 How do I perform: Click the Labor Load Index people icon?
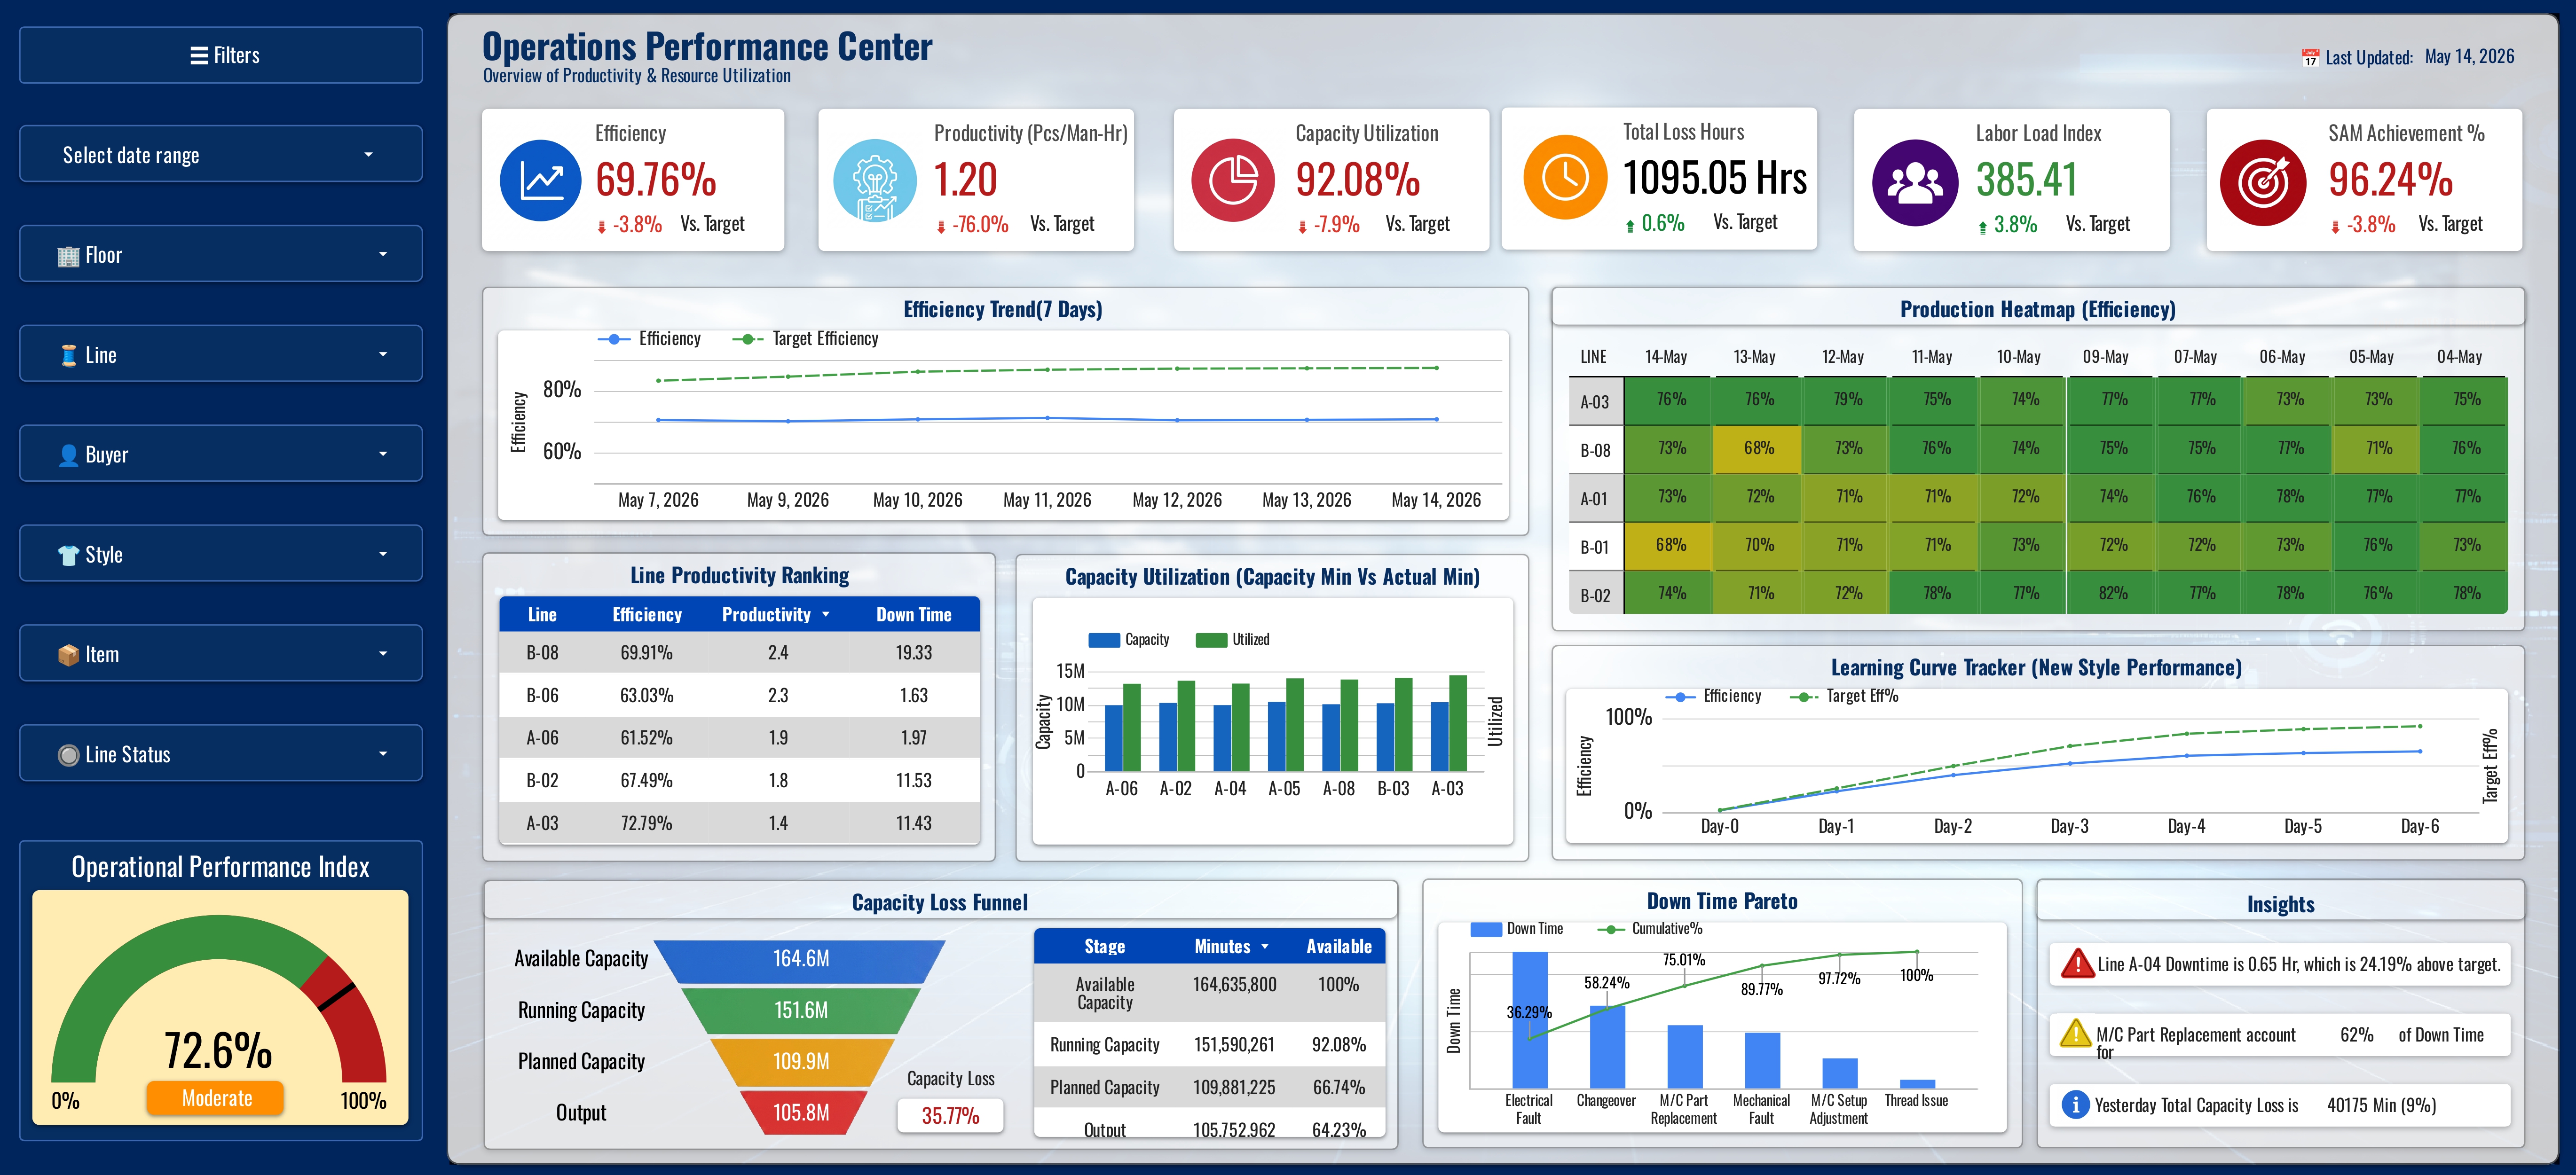click(1914, 182)
